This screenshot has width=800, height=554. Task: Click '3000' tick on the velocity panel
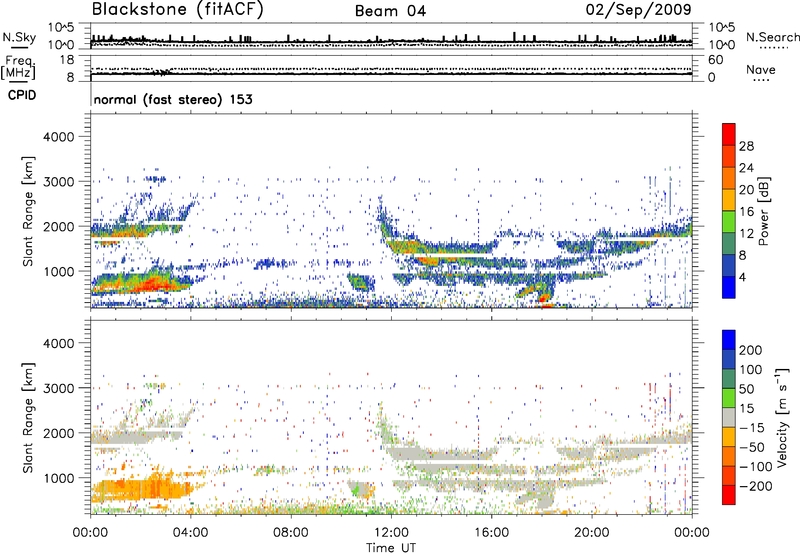[x=58, y=388]
